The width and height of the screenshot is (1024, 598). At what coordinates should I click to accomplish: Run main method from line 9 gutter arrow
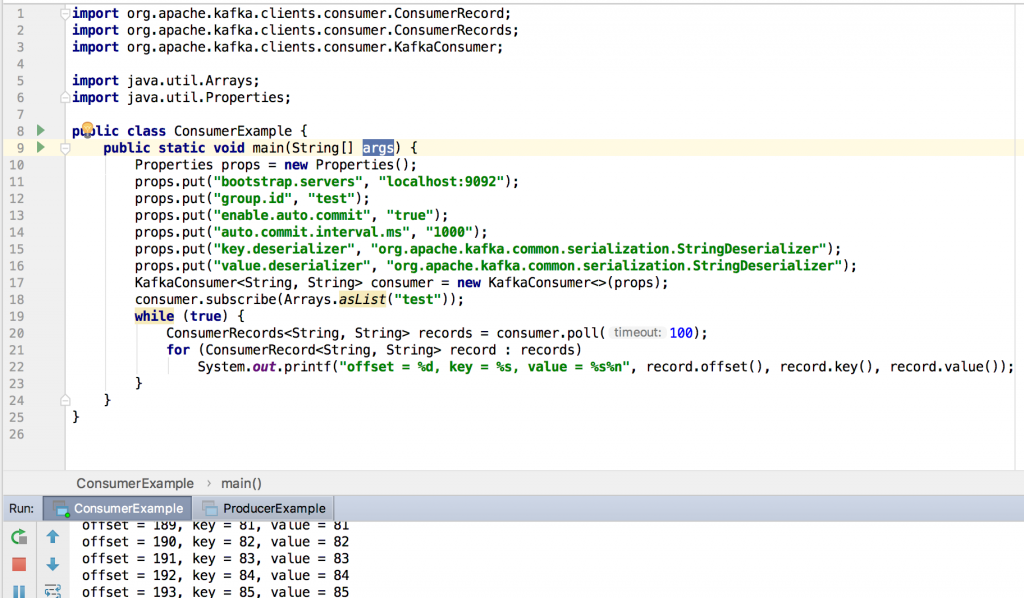(x=40, y=148)
